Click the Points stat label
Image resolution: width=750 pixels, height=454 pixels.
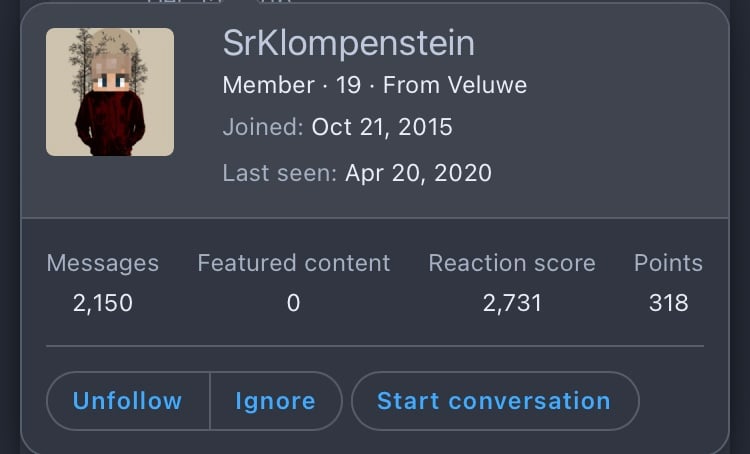point(668,263)
